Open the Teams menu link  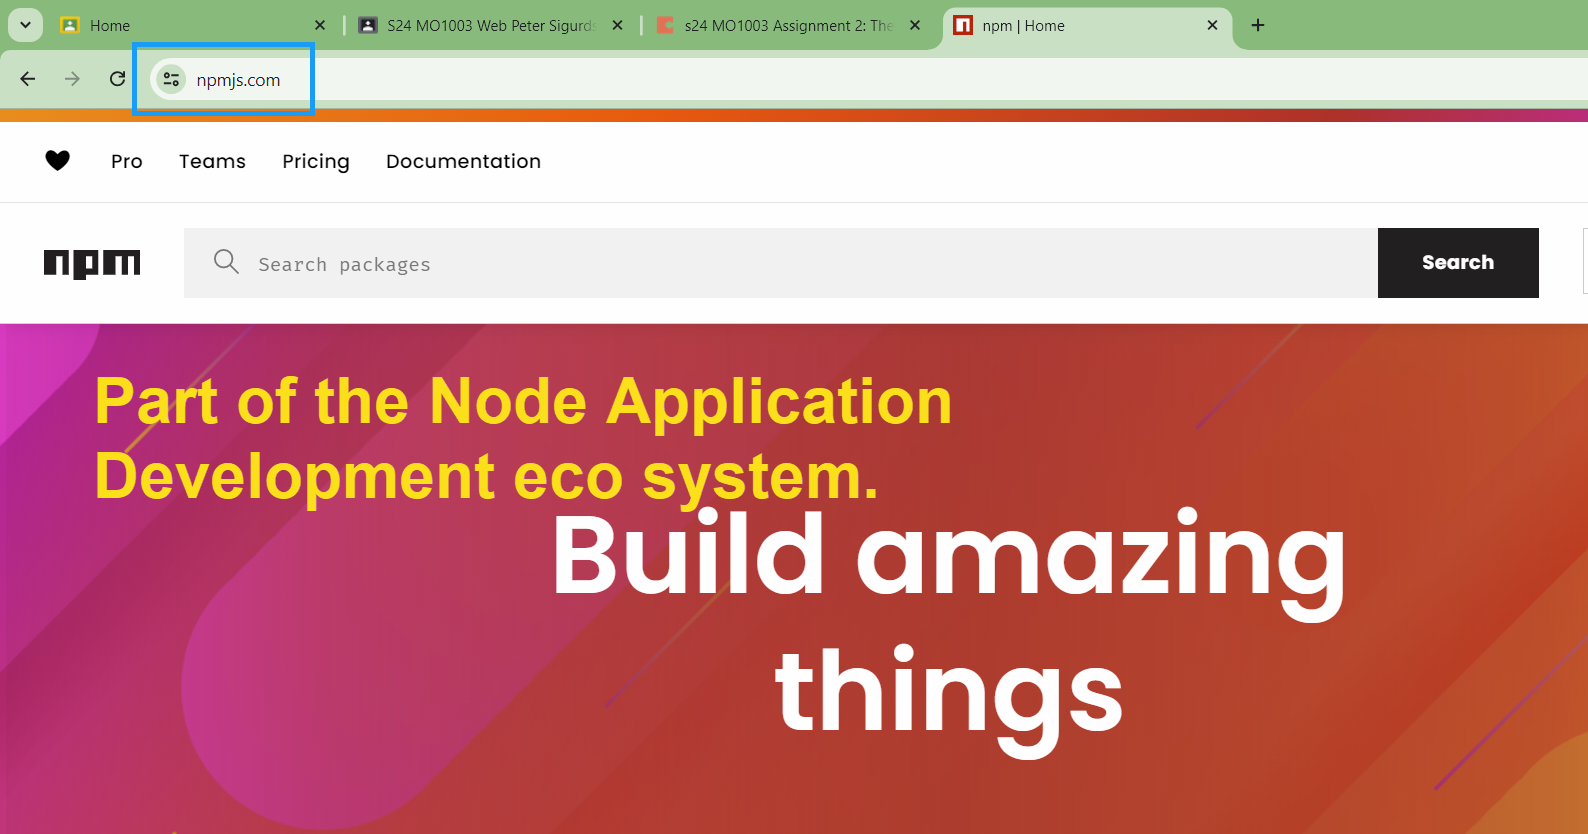point(212,161)
